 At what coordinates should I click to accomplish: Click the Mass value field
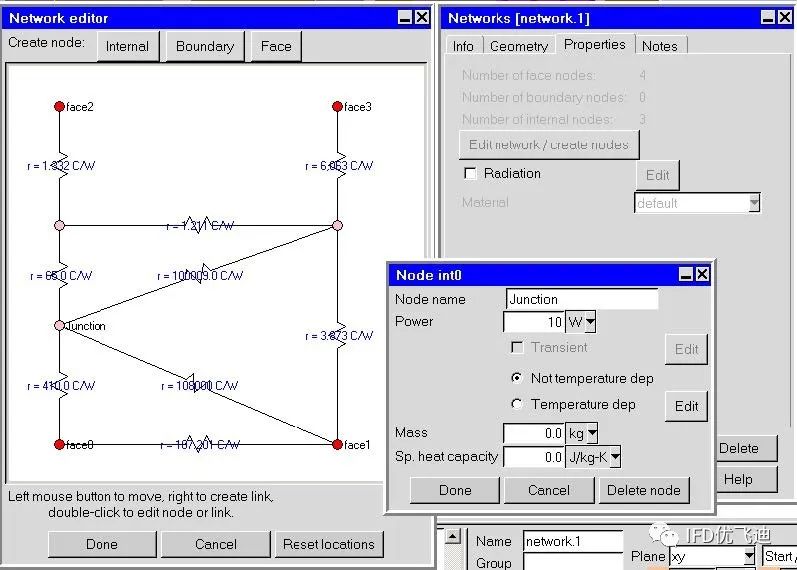tap(534, 433)
